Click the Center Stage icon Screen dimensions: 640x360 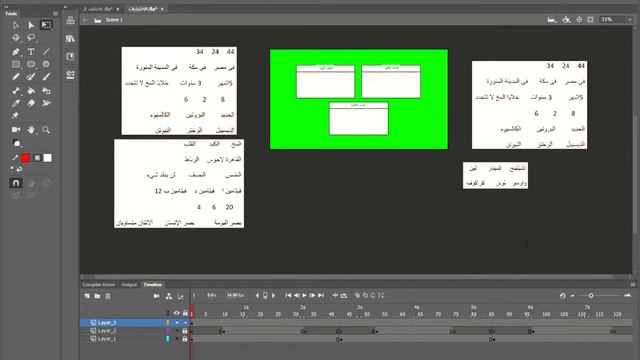coord(579,20)
